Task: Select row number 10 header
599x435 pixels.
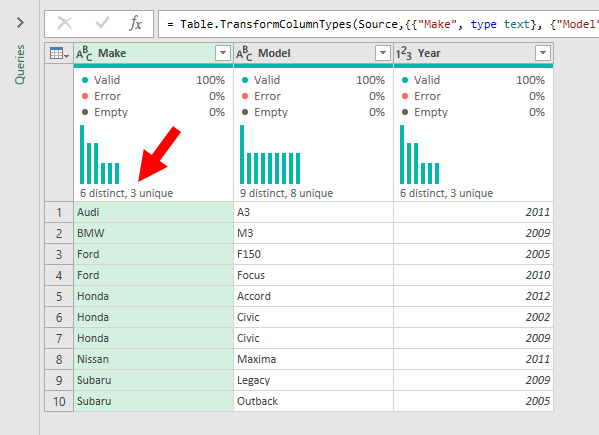Action: tap(59, 401)
